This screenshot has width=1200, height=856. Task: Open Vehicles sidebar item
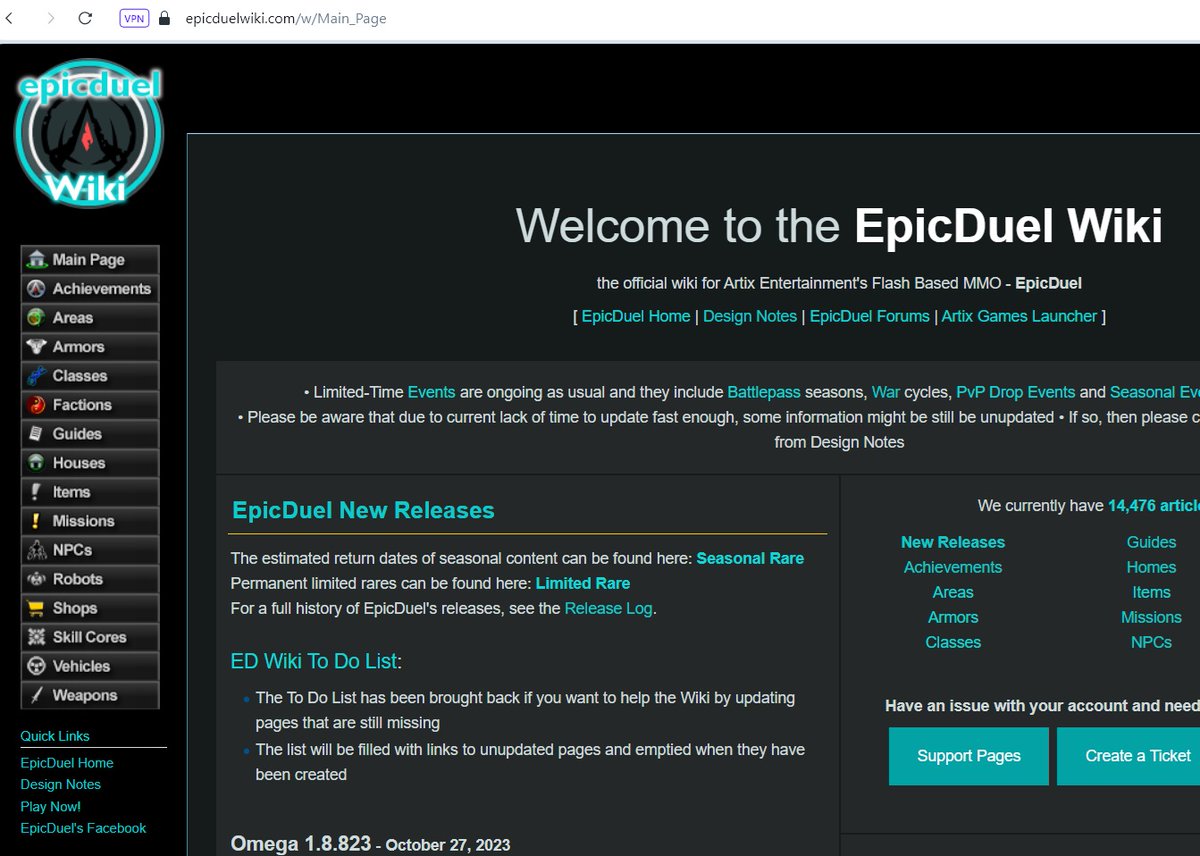pos(90,666)
